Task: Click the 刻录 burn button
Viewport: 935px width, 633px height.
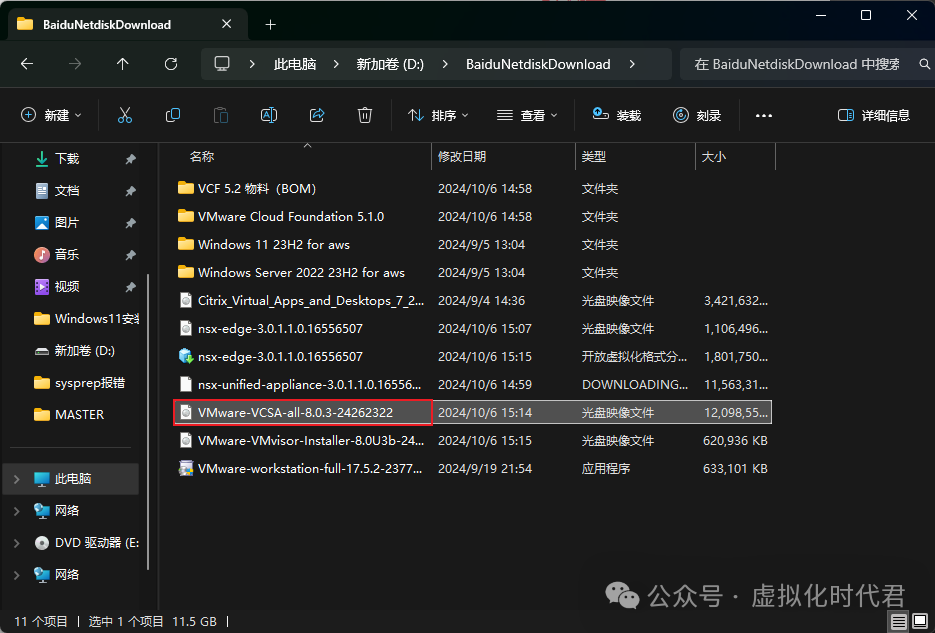Action: tap(697, 115)
